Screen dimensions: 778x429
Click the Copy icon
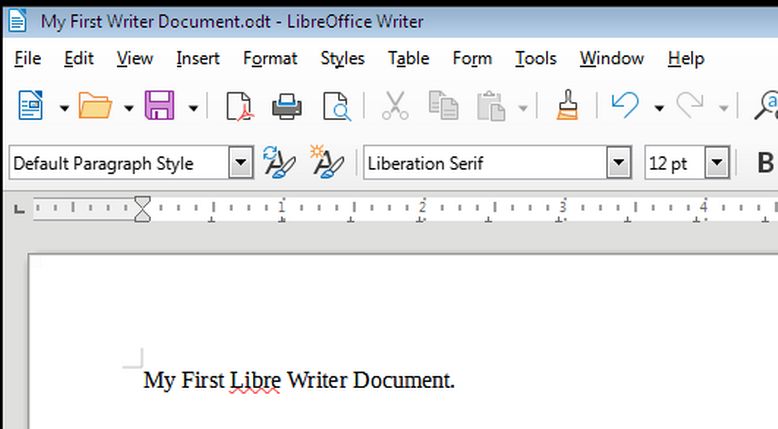443,106
